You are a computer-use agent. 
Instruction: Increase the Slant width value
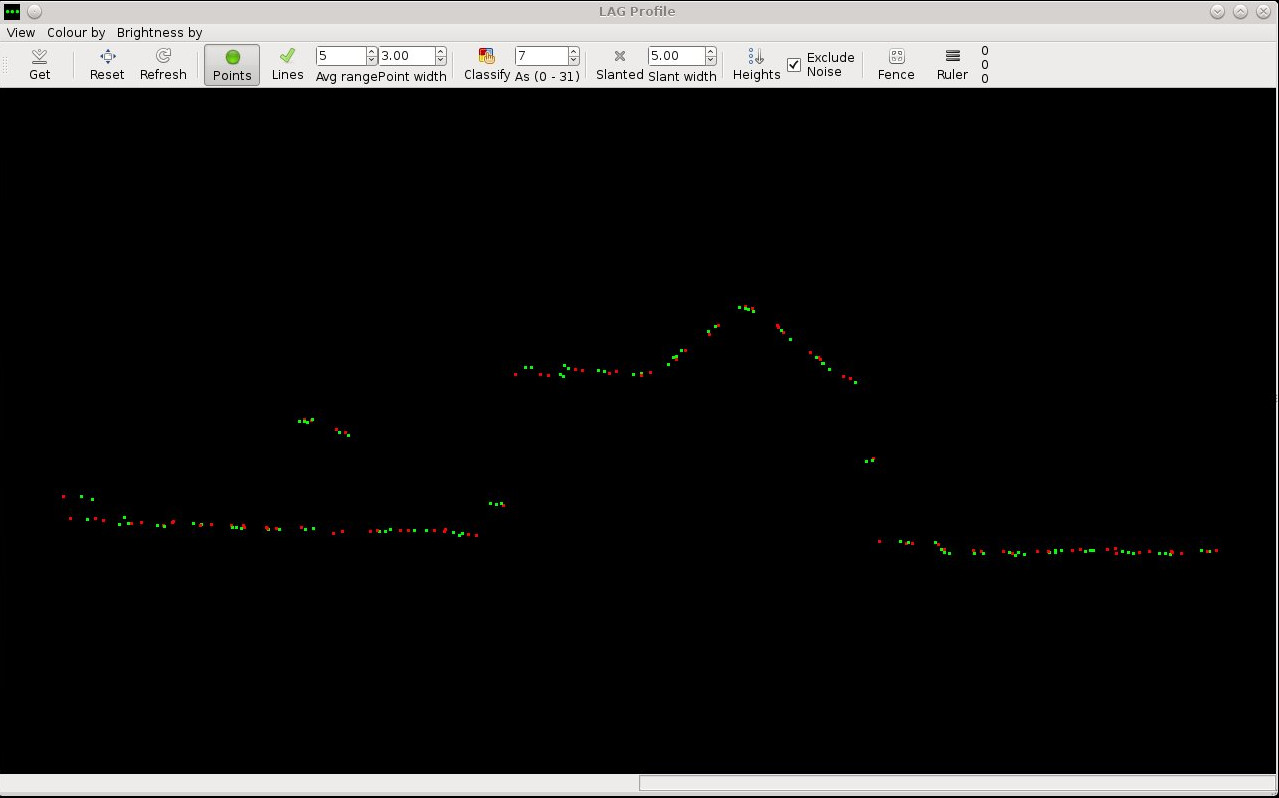(x=711, y=52)
